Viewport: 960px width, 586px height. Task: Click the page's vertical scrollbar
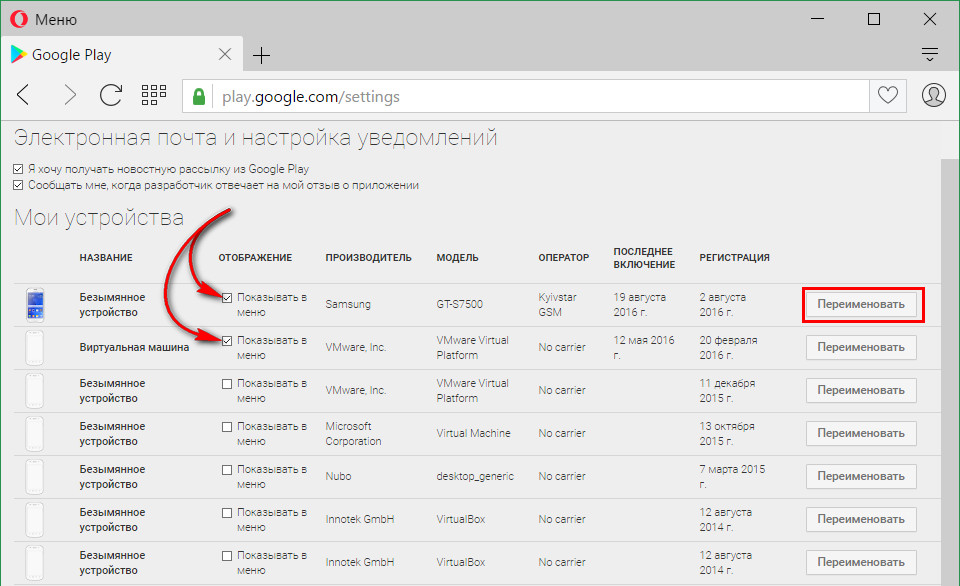tap(950, 372)
